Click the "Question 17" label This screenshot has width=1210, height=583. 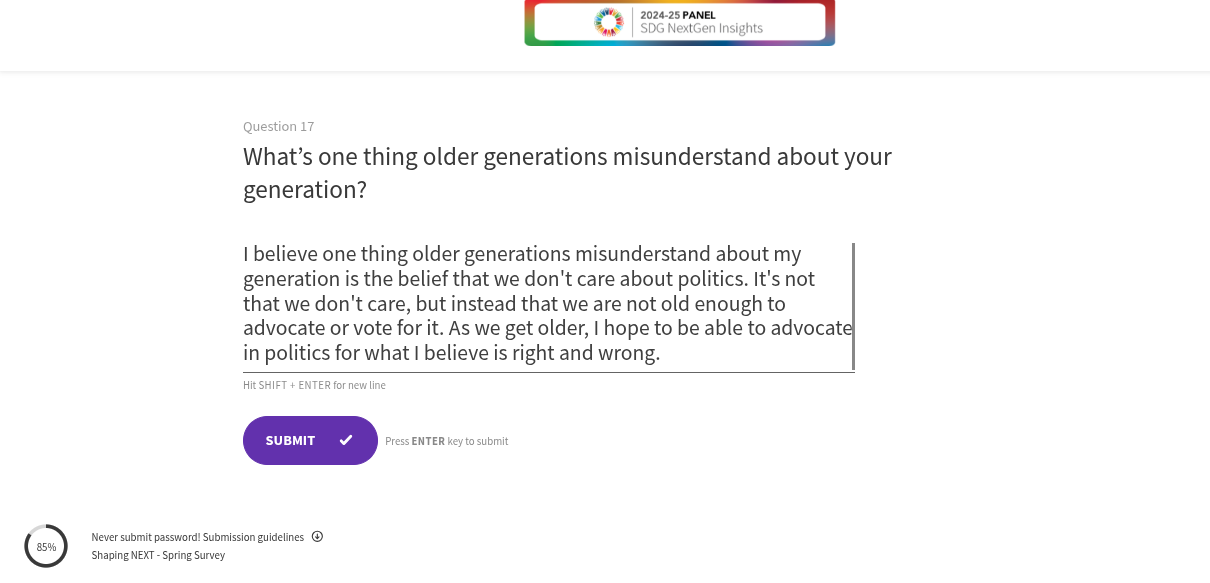pyautogui.click(x=279, y=126)
